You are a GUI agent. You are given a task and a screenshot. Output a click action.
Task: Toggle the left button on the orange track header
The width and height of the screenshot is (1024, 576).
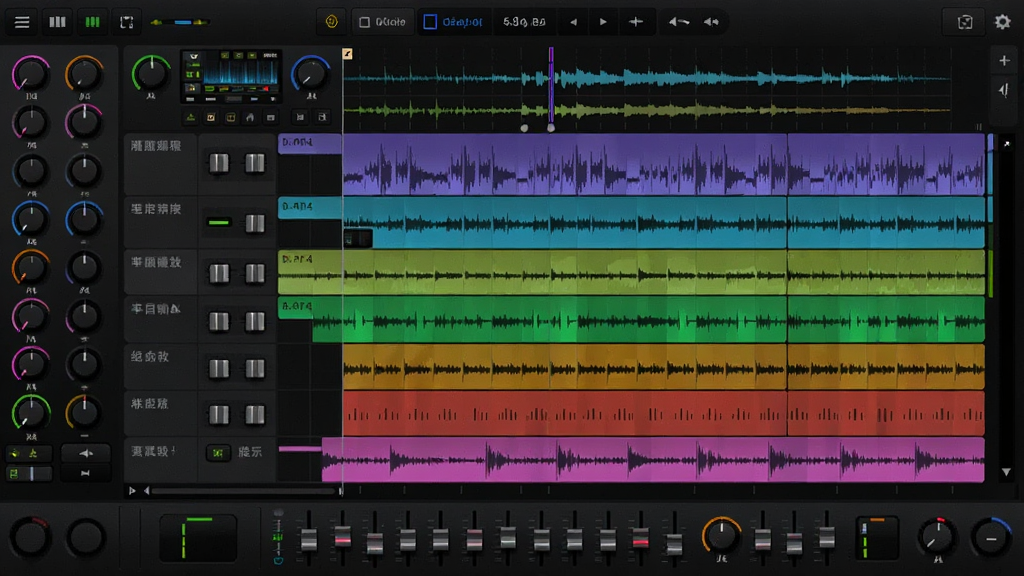click(219, 368)
